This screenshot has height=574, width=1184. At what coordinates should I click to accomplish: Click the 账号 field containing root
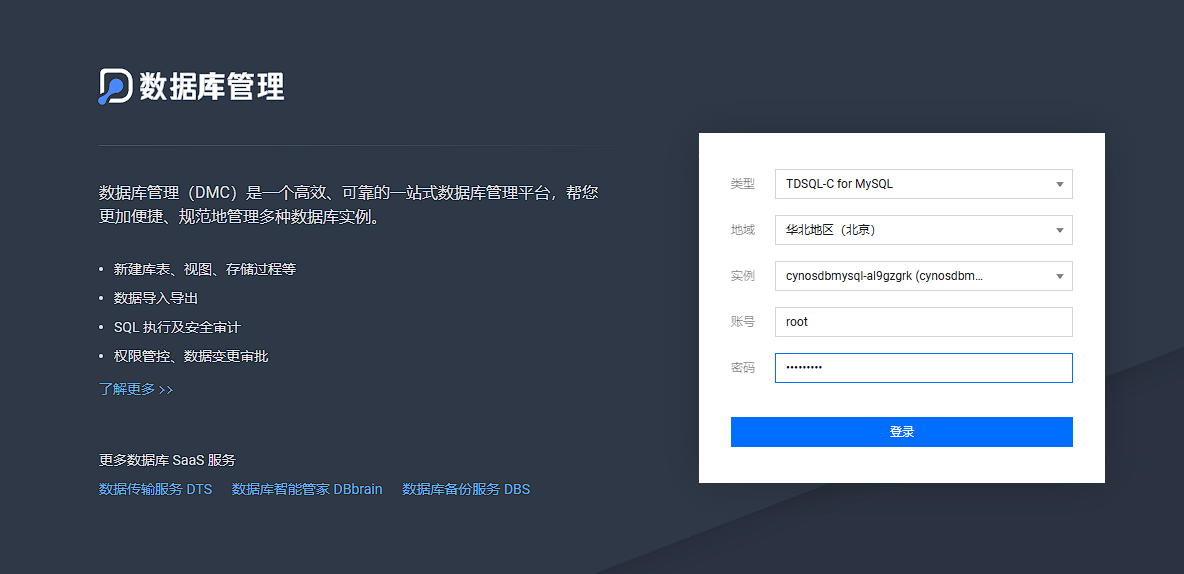pos(923,322)
